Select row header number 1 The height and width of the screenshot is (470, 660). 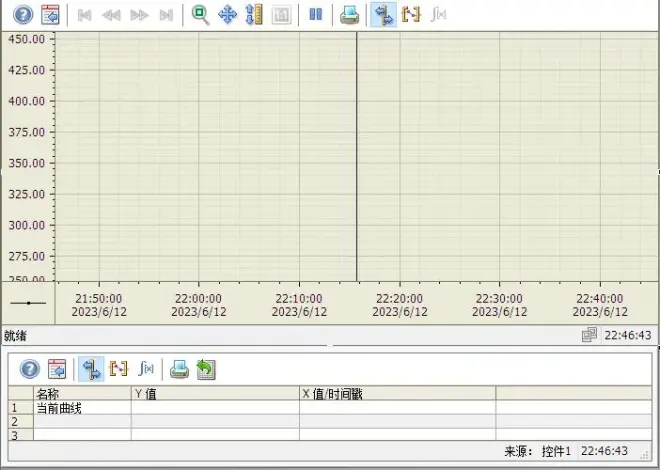(21, 408)
